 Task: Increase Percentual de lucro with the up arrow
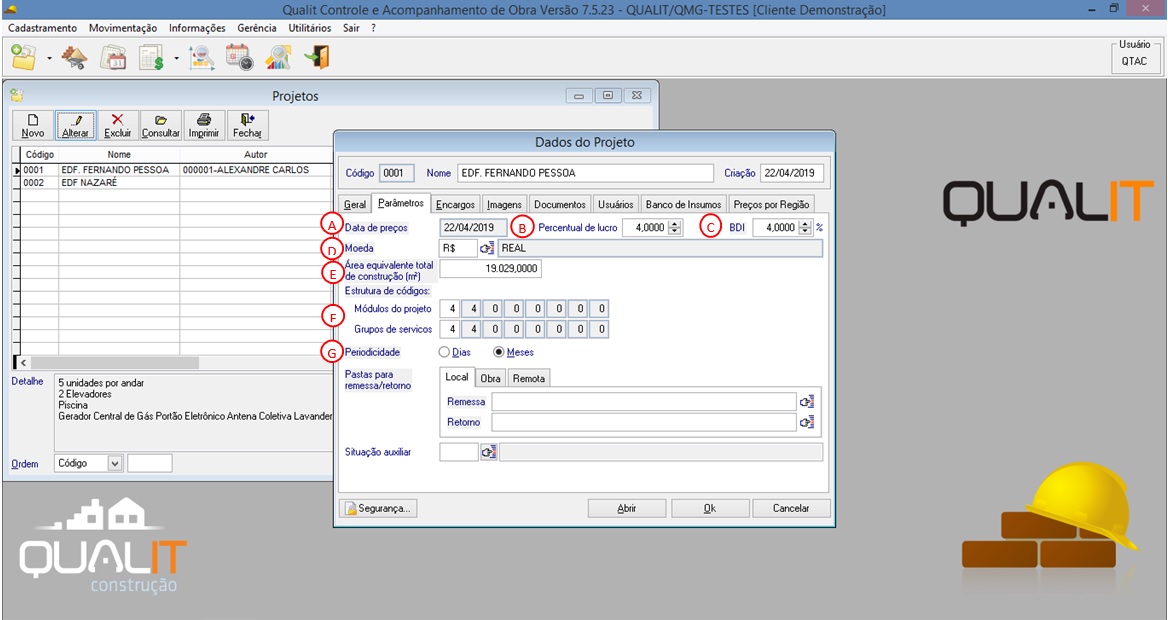[x=675, y=224]
